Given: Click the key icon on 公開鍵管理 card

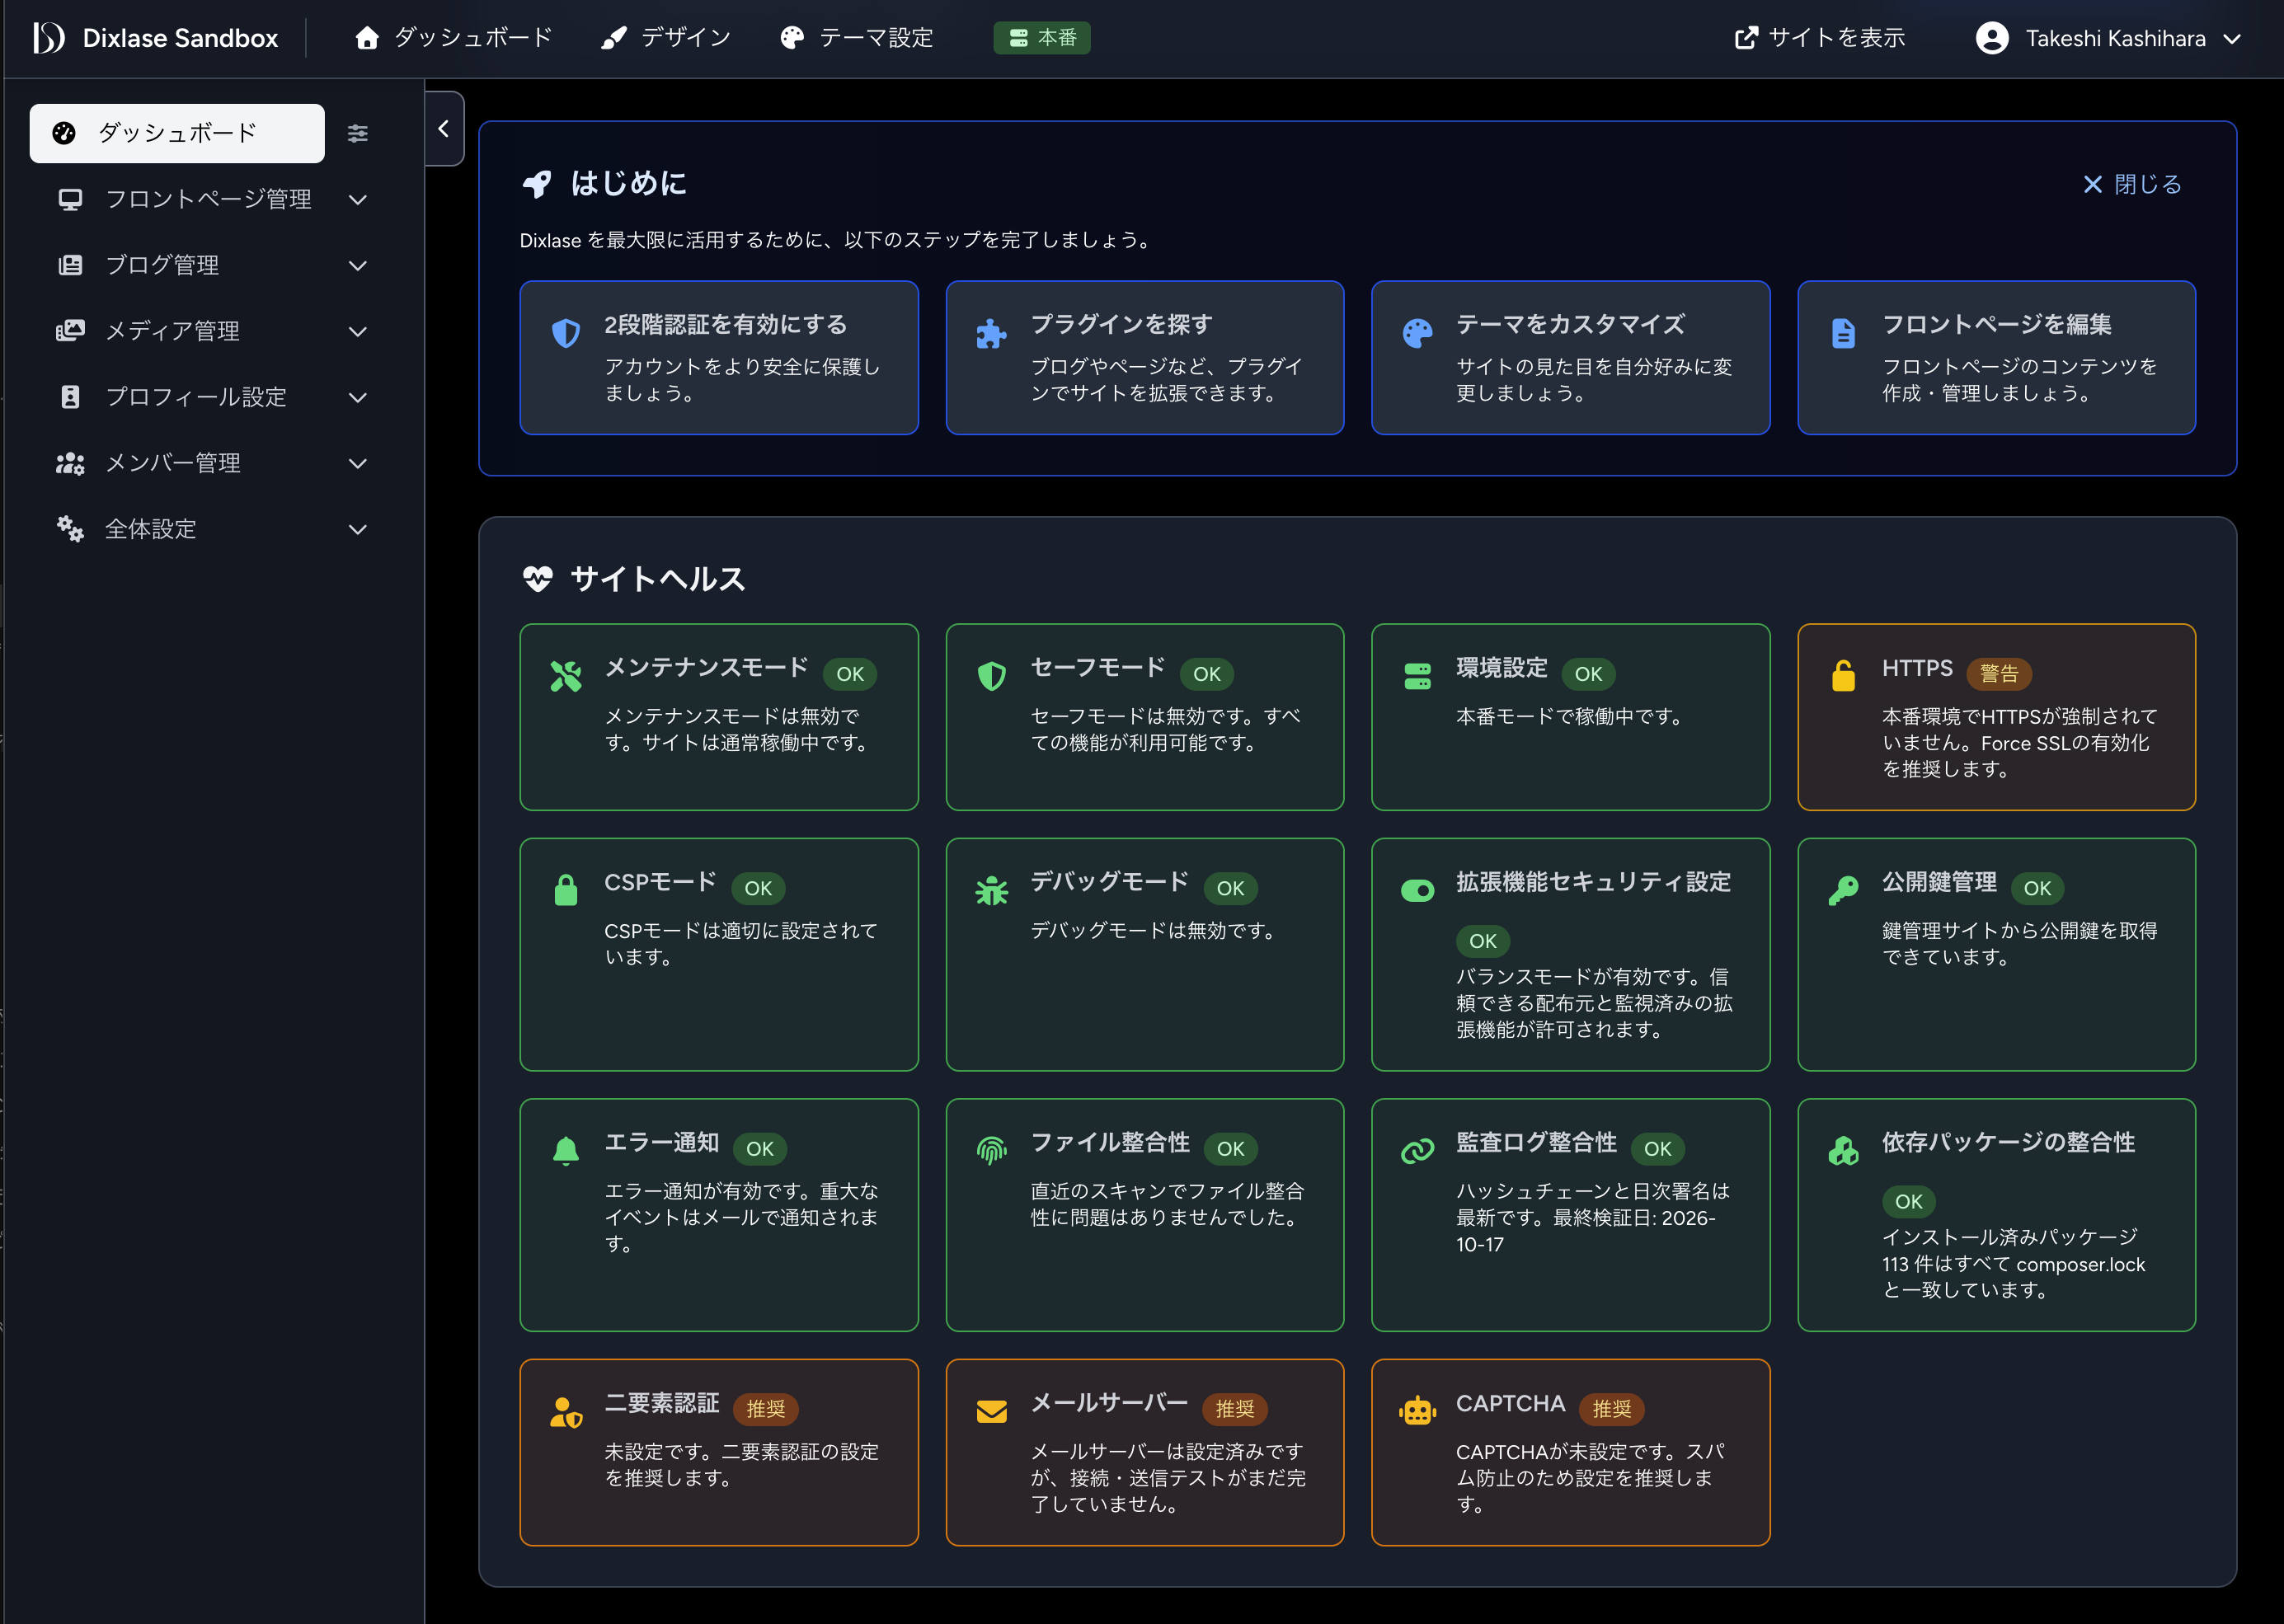Looking at the screenshot, I should click(1843, 890).
